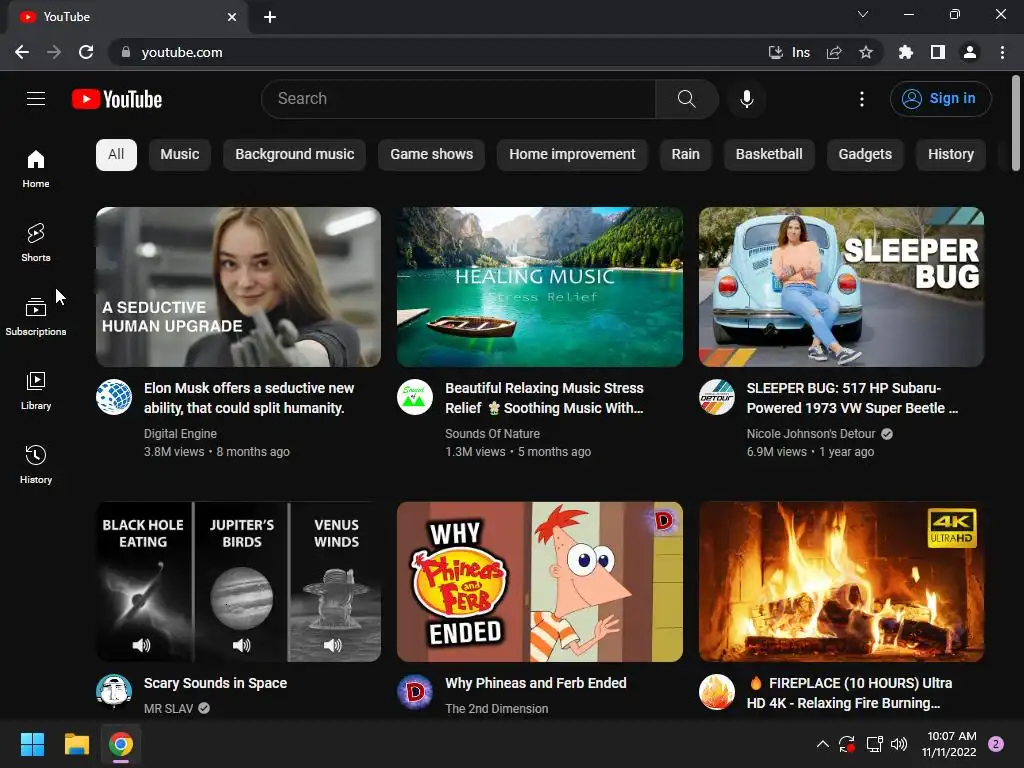Select the Background music chip
1024x768 pixels.
[x=295, y=155]
